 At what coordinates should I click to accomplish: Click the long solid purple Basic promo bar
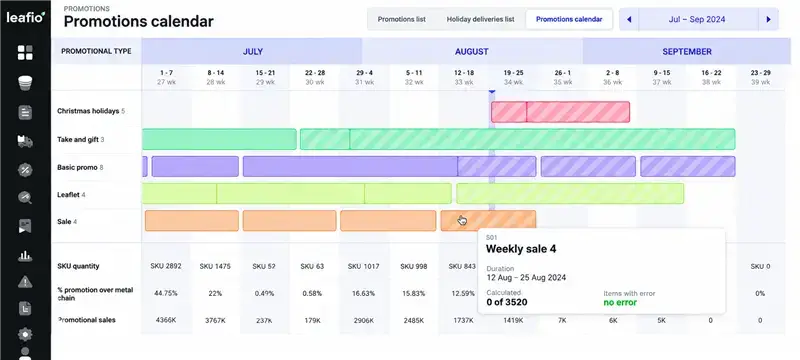(x=350, y=167)
